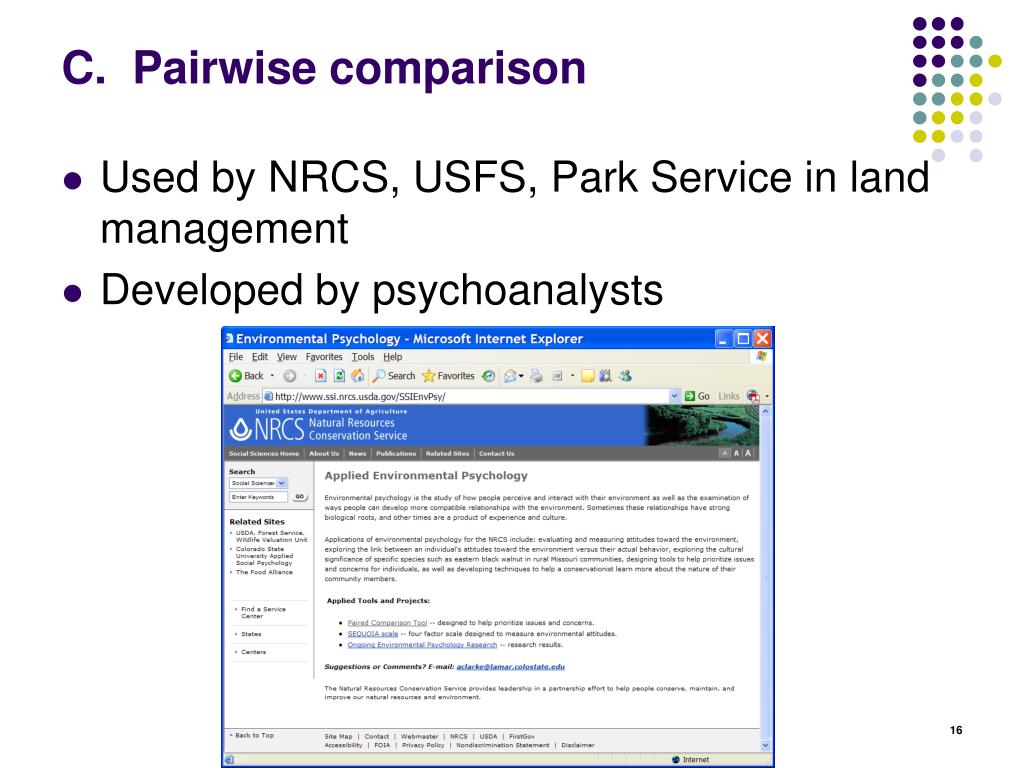Open the Social Sciences search scope dropdown
Image resolution: width=1024 pixels, height=768 pixels.
click(281, 483)
